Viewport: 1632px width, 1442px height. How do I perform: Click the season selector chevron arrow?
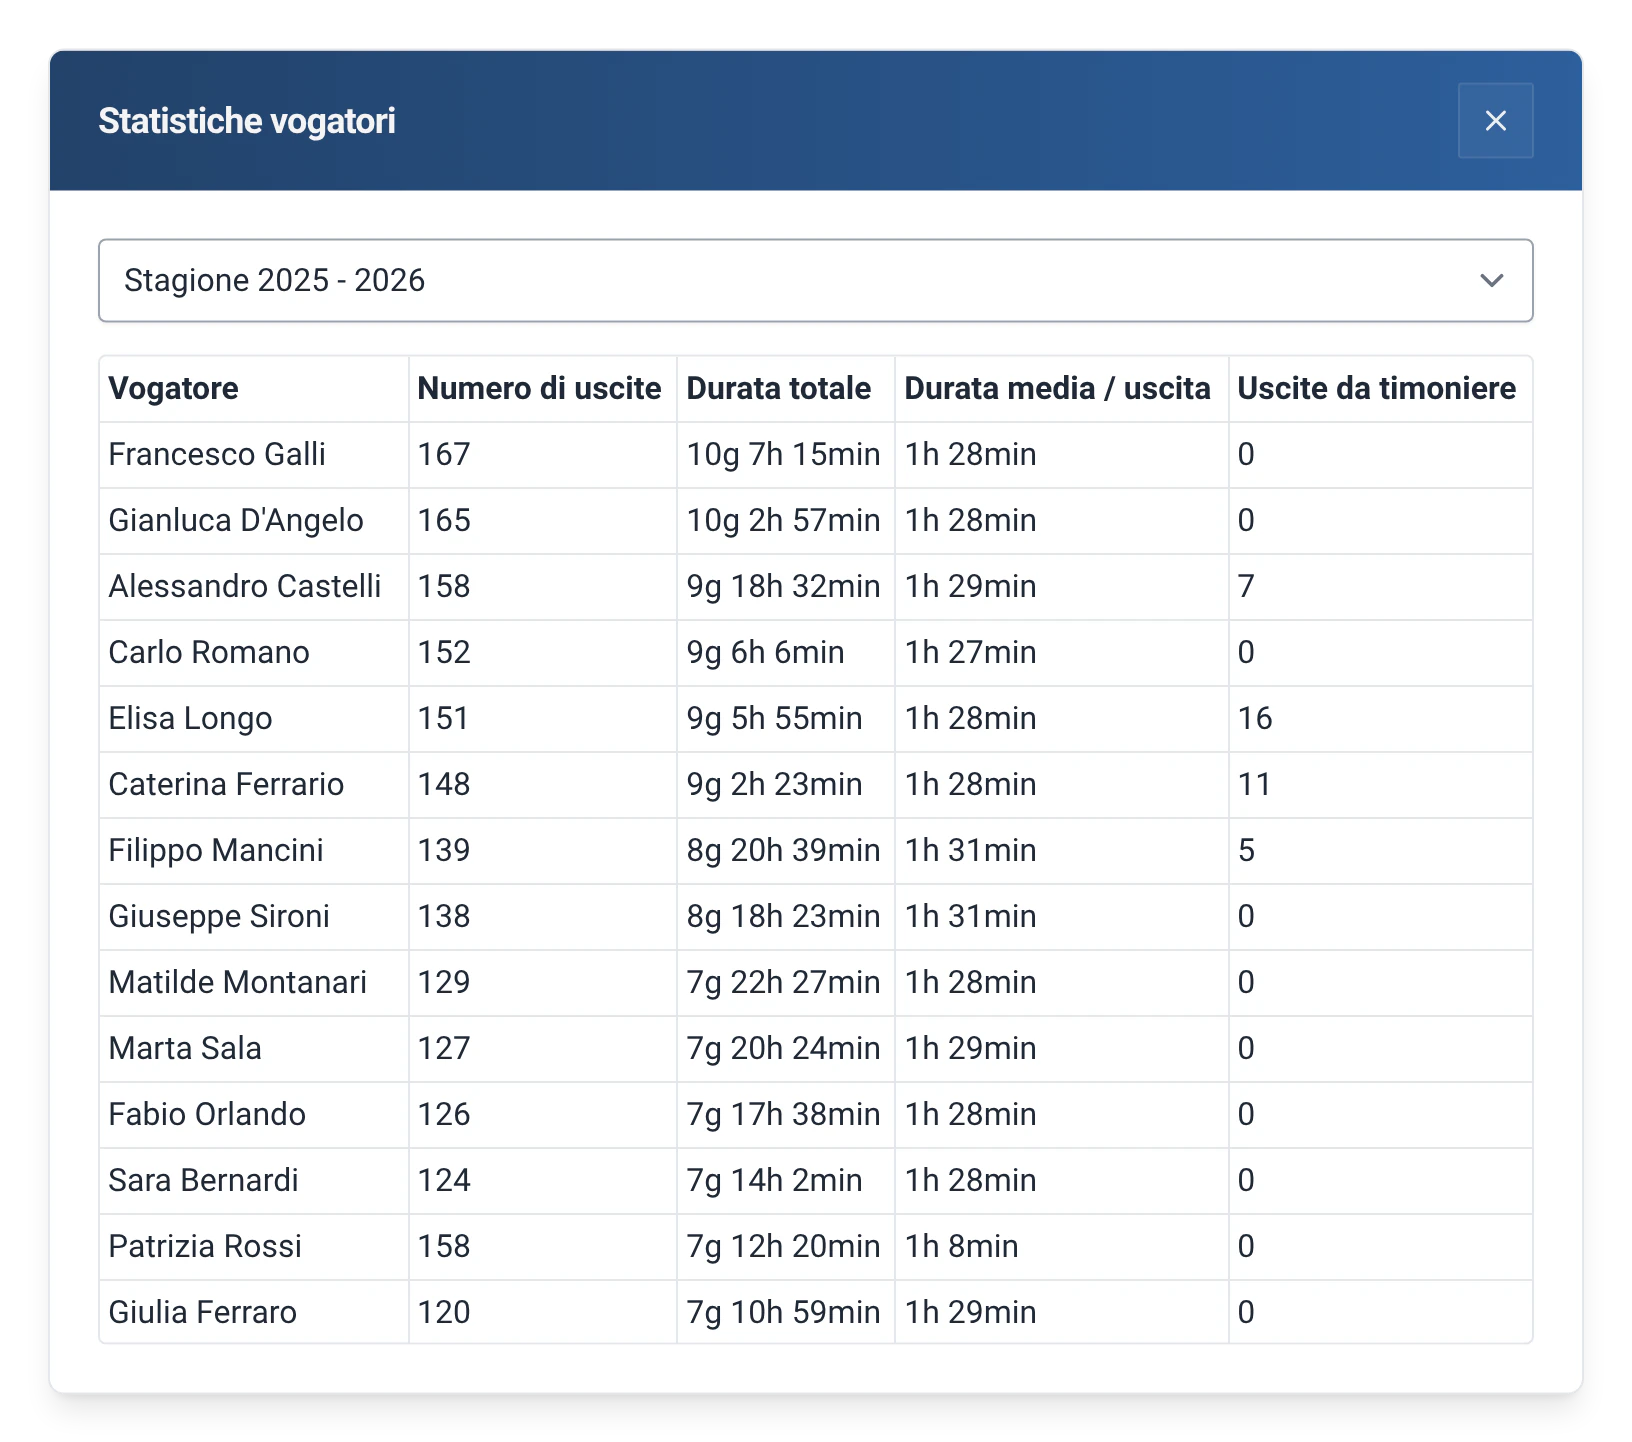point(1491,281)
